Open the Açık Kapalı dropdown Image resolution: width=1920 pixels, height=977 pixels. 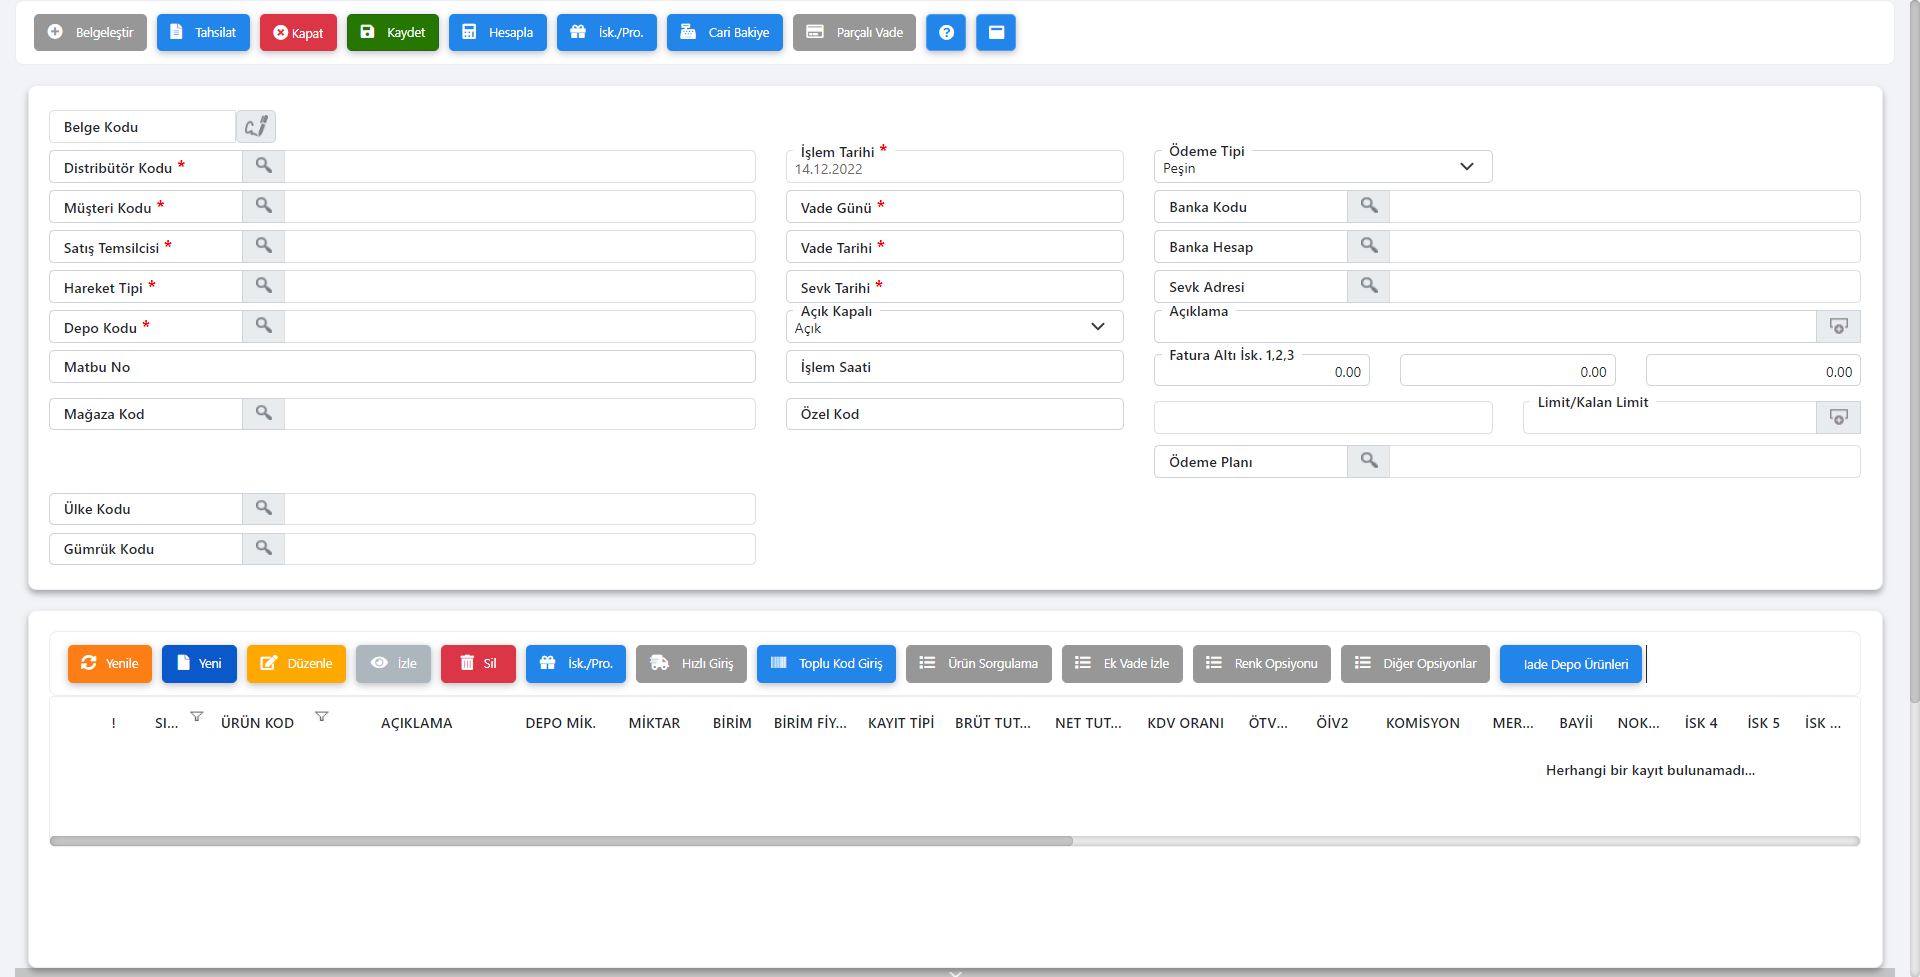(1097, 327)
